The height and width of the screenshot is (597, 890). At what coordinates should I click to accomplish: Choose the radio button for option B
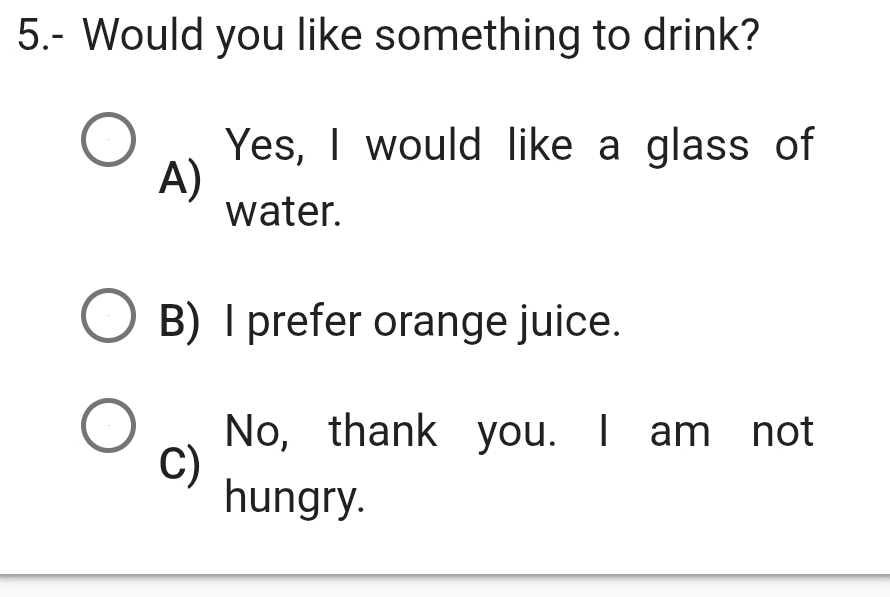[x=107, y=320]
